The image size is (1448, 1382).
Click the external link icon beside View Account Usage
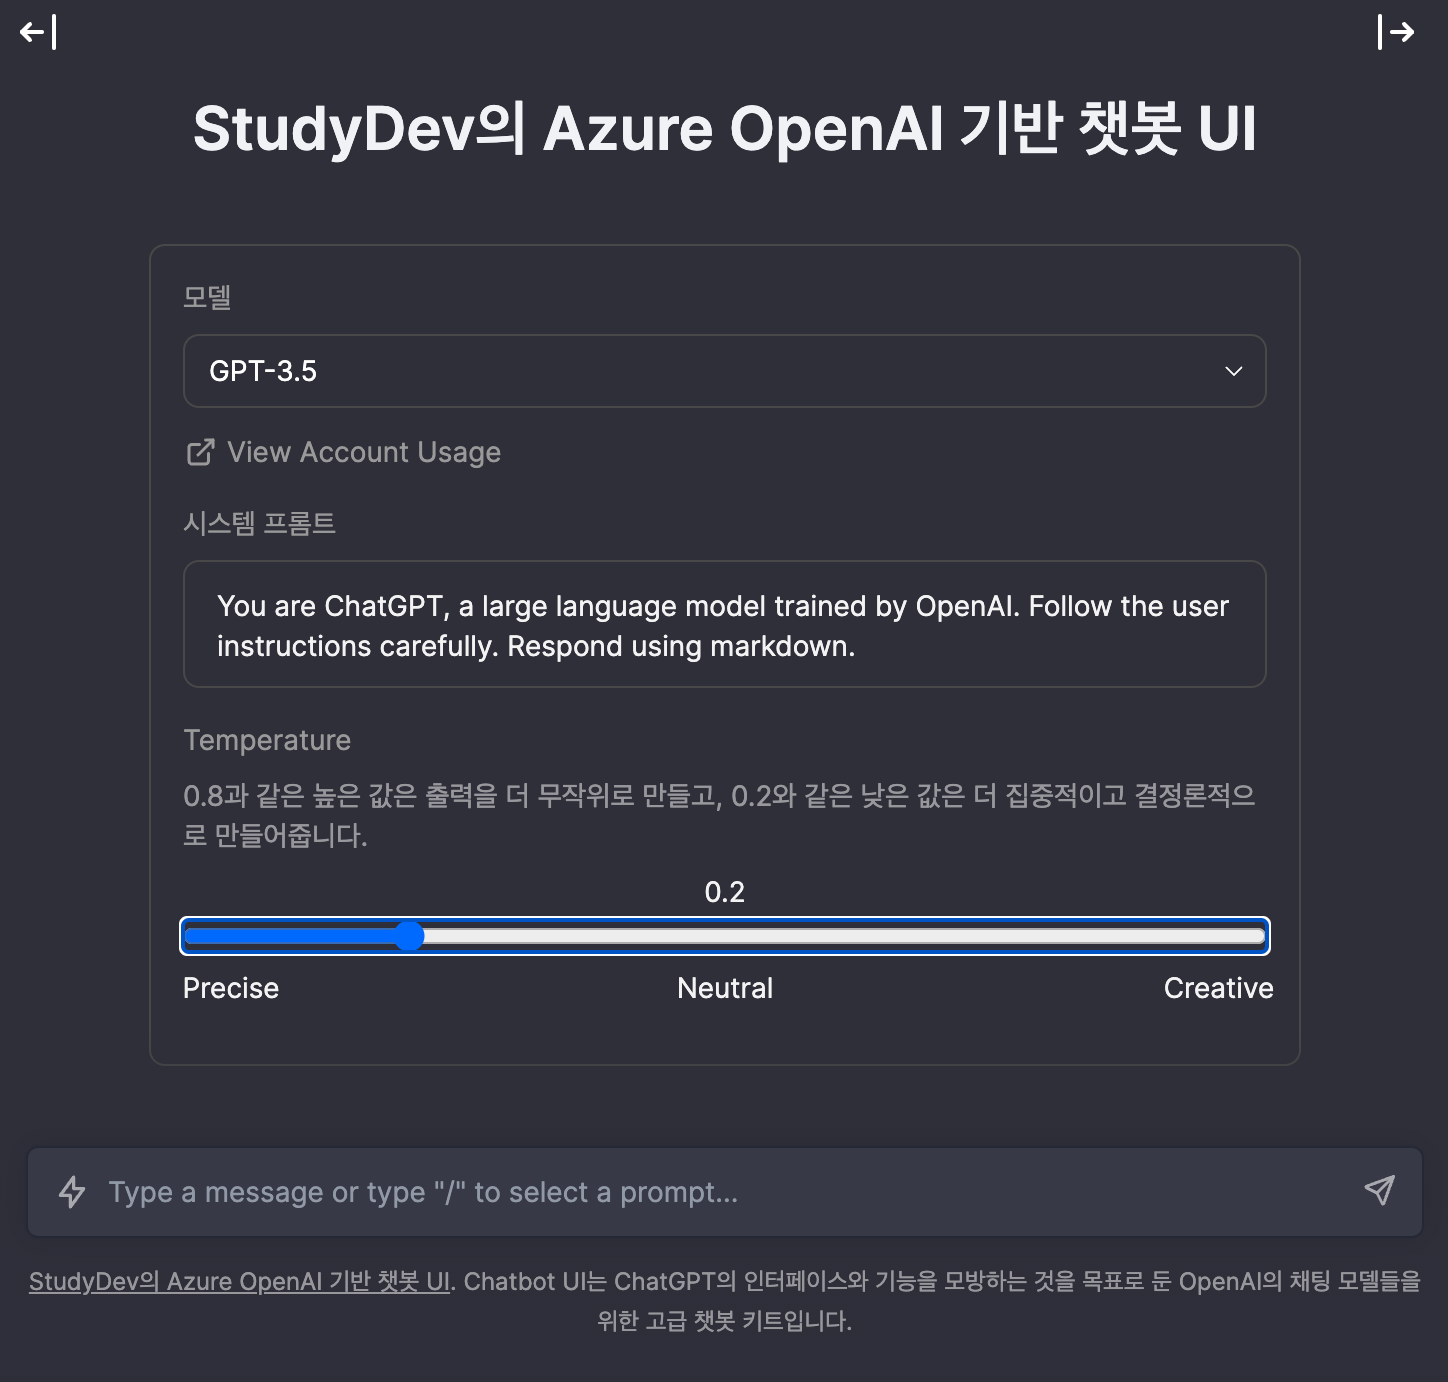pos(200,452)
